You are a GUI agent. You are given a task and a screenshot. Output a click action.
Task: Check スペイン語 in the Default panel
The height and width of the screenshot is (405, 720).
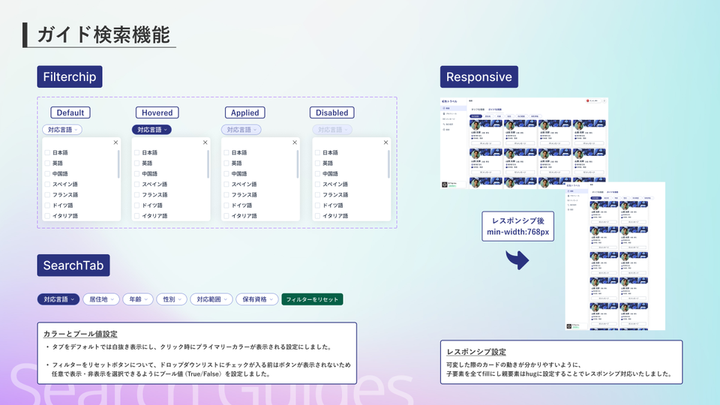pos(47,184)
